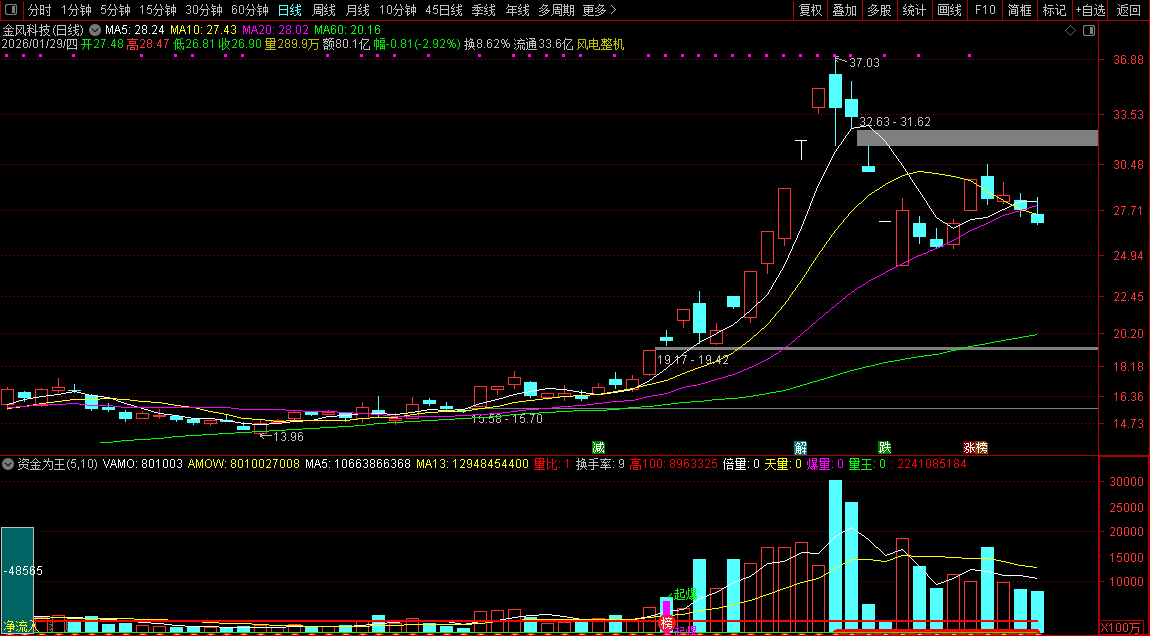Click the gray 32.63 - 31.62 gap zone
Image resolution: width=1150 pixels, height=636 pixels.
coord(976,138)
